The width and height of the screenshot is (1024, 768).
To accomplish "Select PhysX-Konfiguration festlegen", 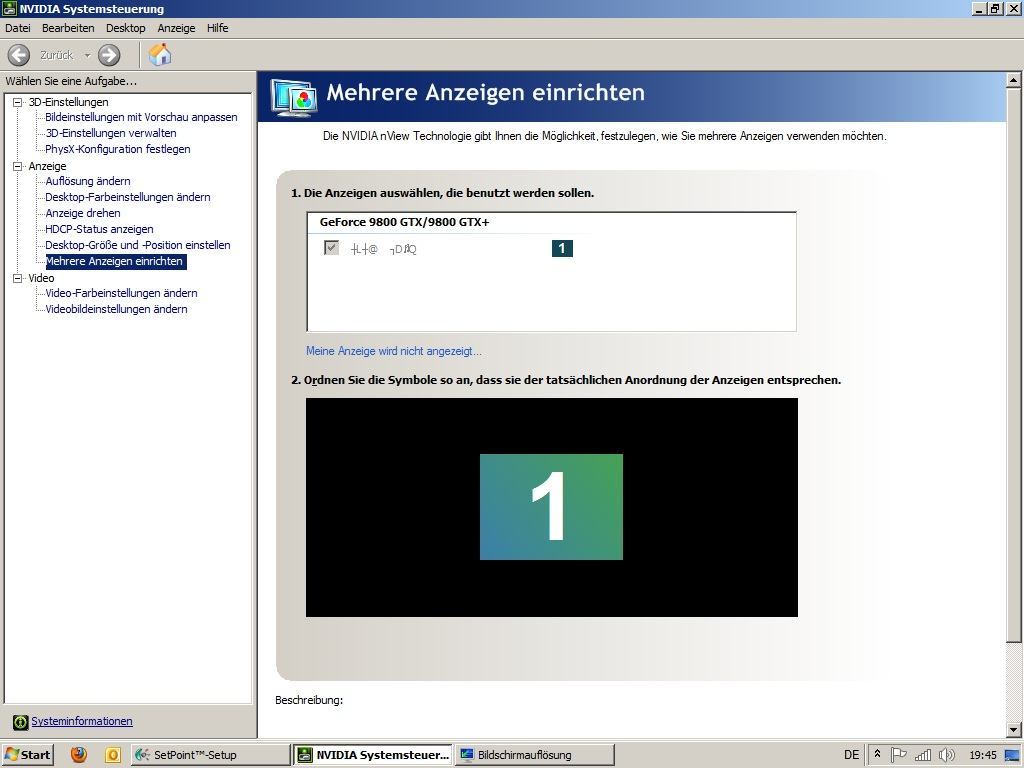I will pyautogui.click(x=118, y=149).
